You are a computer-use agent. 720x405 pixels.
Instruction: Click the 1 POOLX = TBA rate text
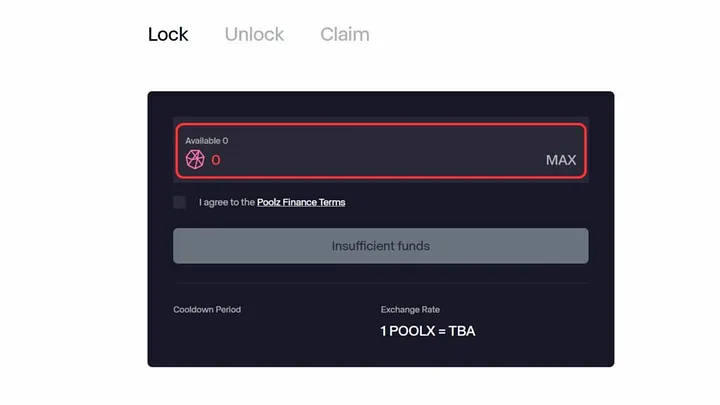(428, 331)
